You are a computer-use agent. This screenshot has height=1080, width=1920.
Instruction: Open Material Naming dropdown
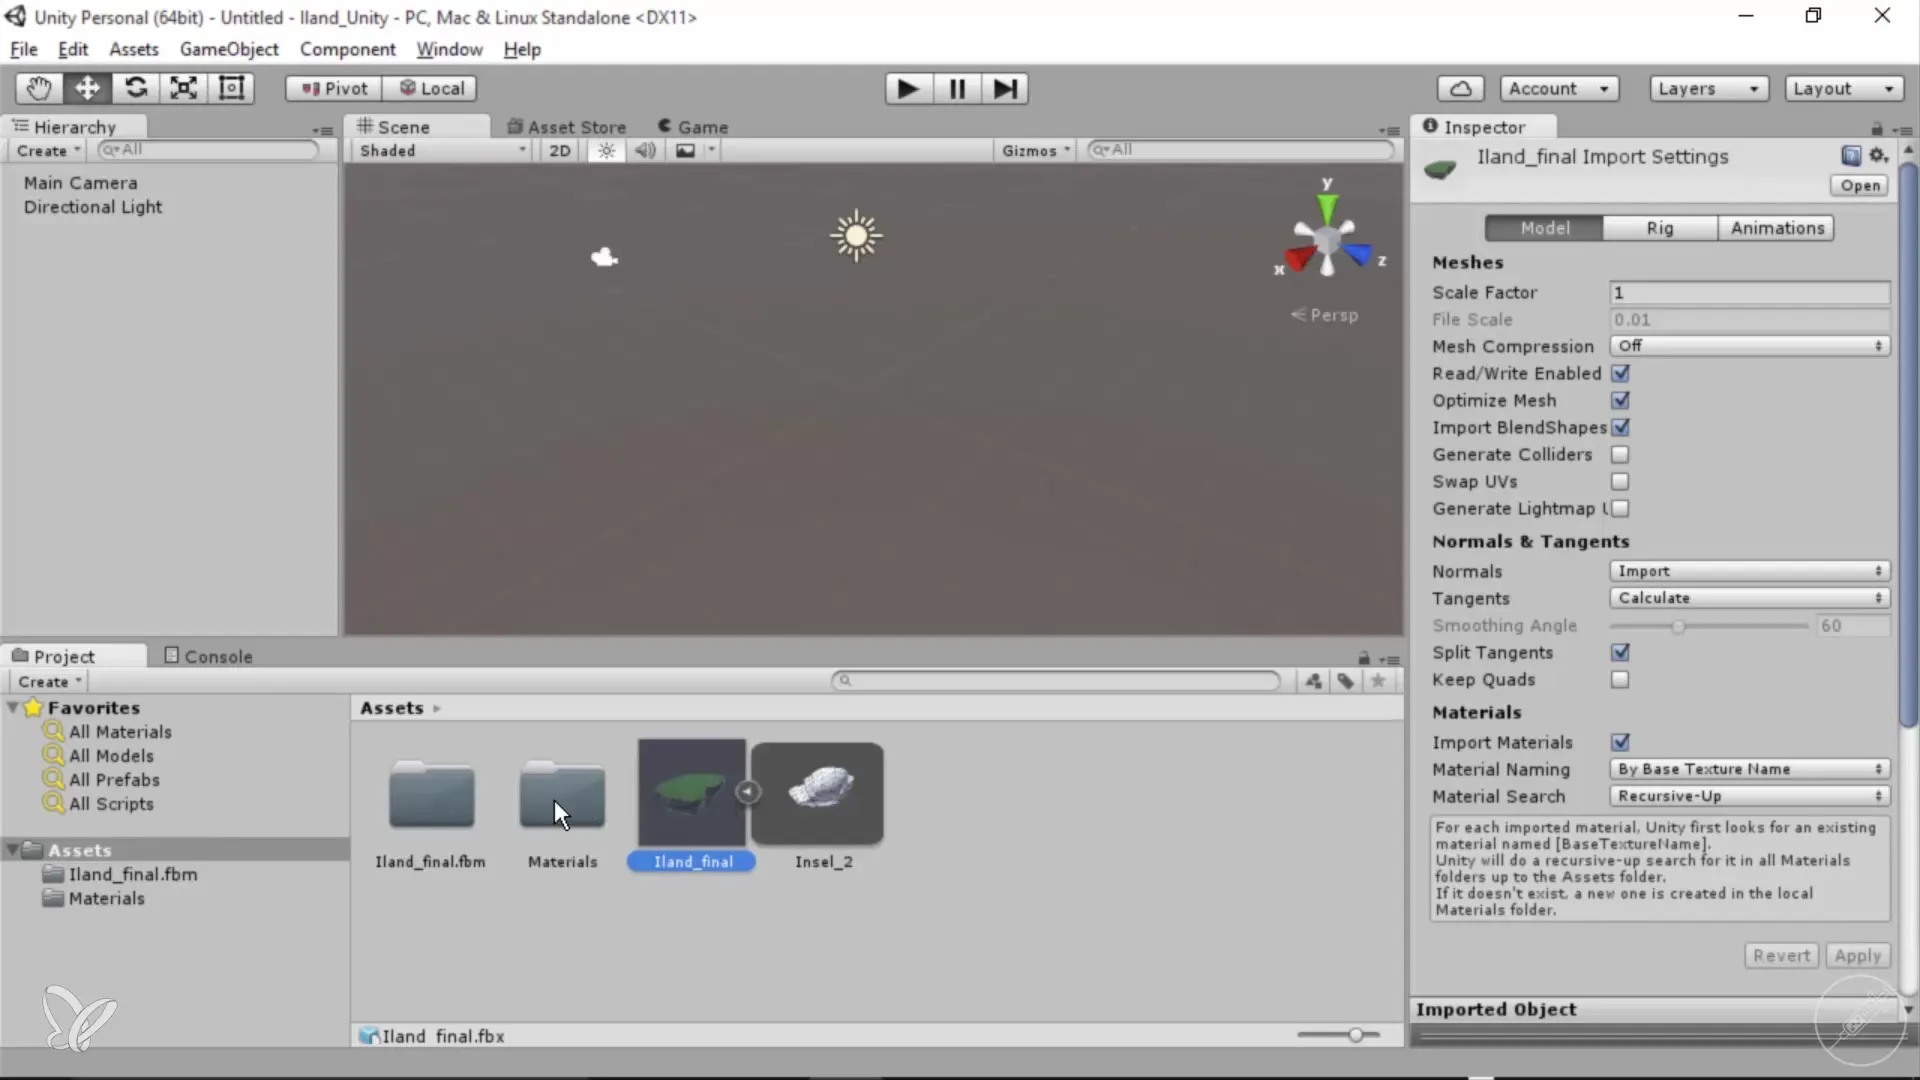coord(1749,769)
